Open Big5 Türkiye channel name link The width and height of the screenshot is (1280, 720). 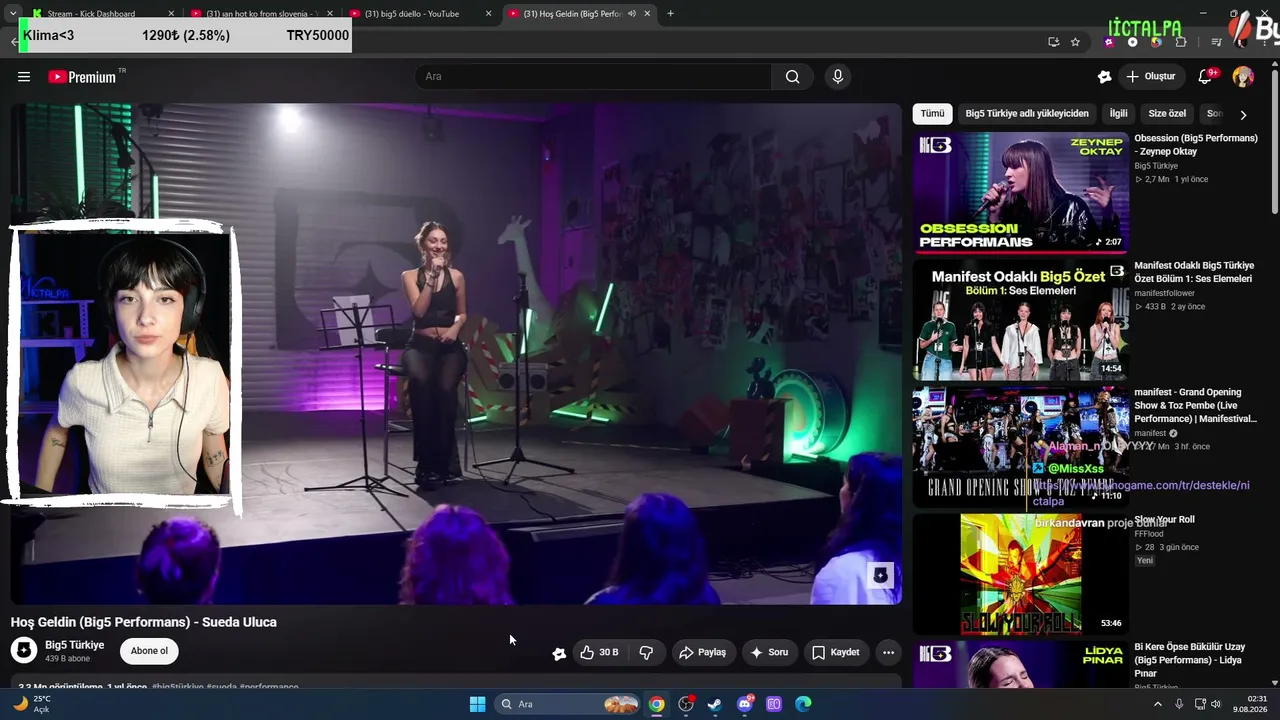tap(74, 645)
